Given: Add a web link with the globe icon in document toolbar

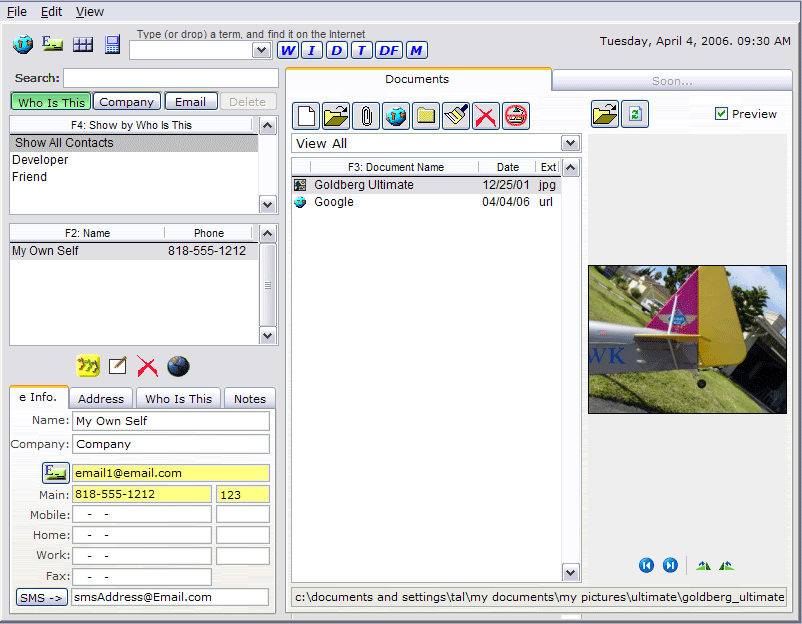Looking at the screenshot, I should (x=396, y=116).
